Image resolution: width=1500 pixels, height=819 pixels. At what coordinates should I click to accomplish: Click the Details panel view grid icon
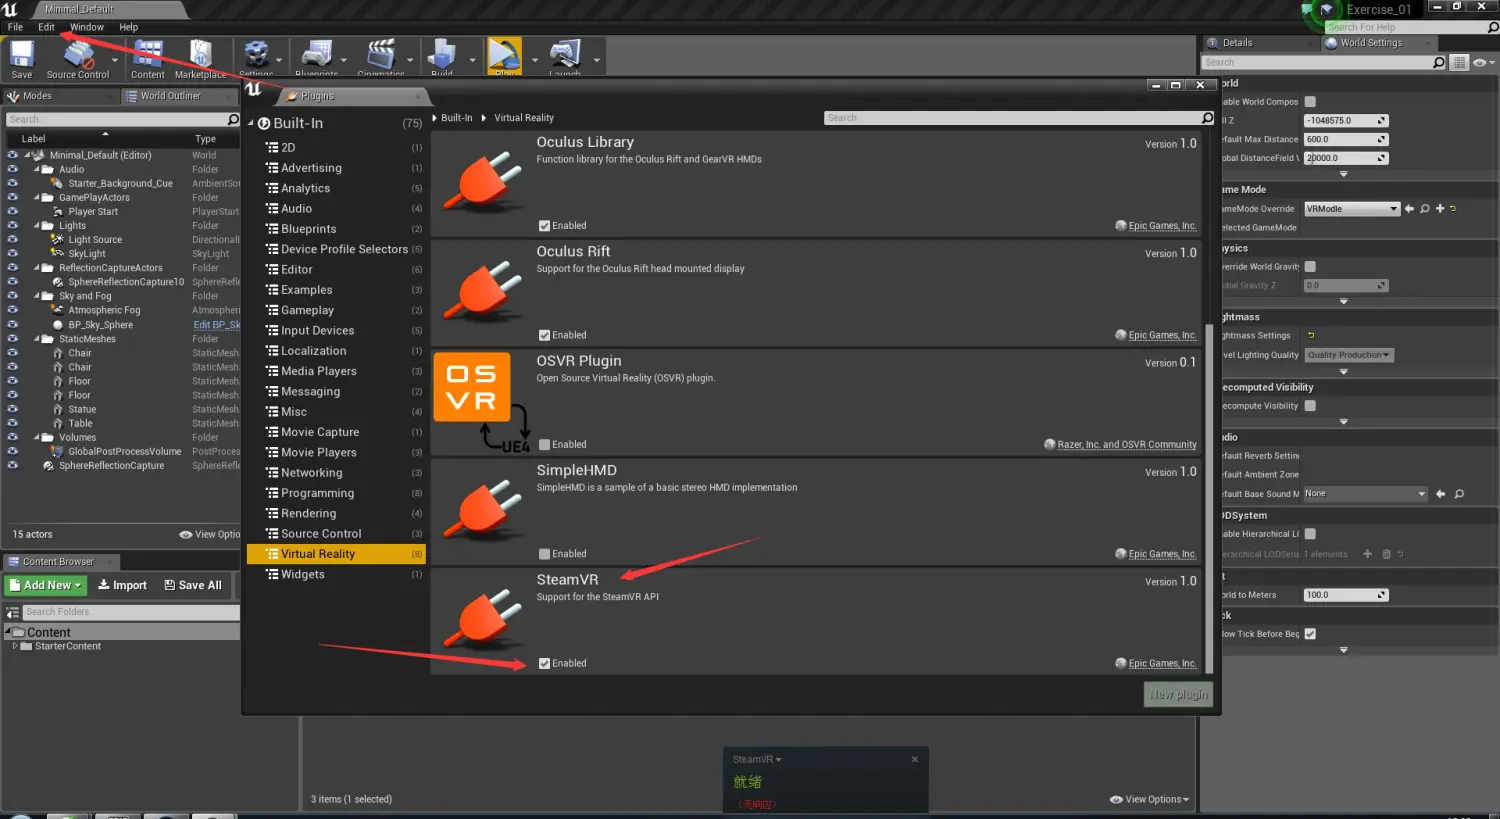point(1460,62)
